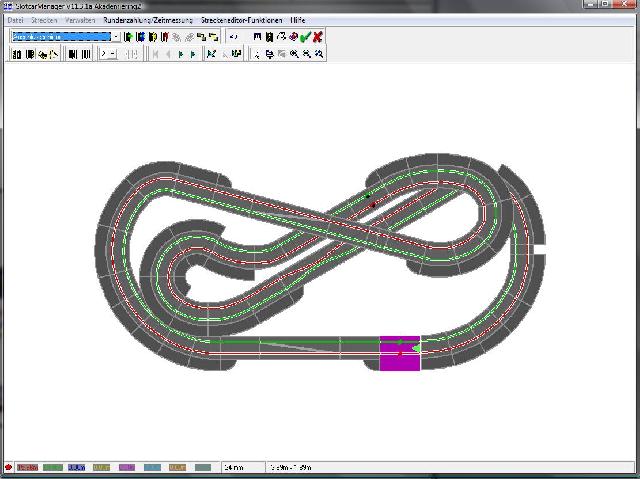Click the red dot icon in status bar
The height and width of the screenshot is (479, 640).
click(x=8, y=467)
